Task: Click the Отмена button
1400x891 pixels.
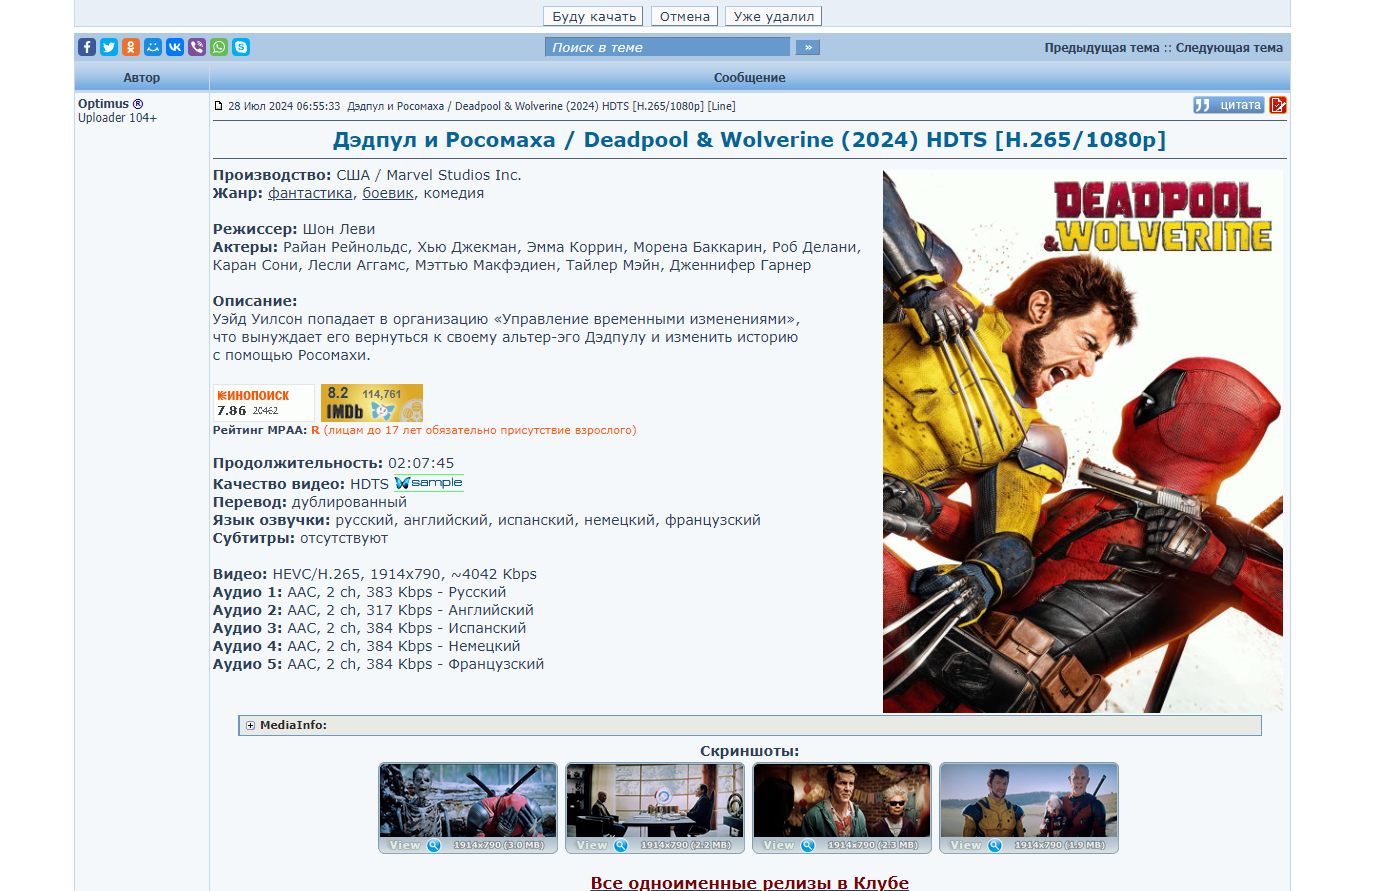Action: click(684, 16)
